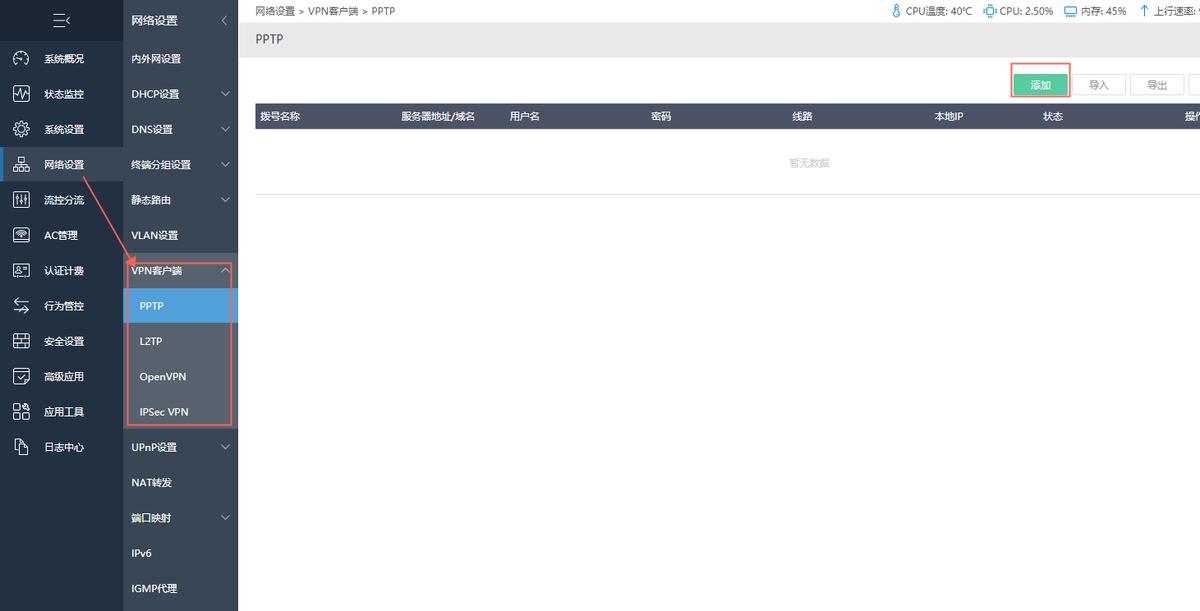Click the 内存 memory icon

coord(1070,11)
